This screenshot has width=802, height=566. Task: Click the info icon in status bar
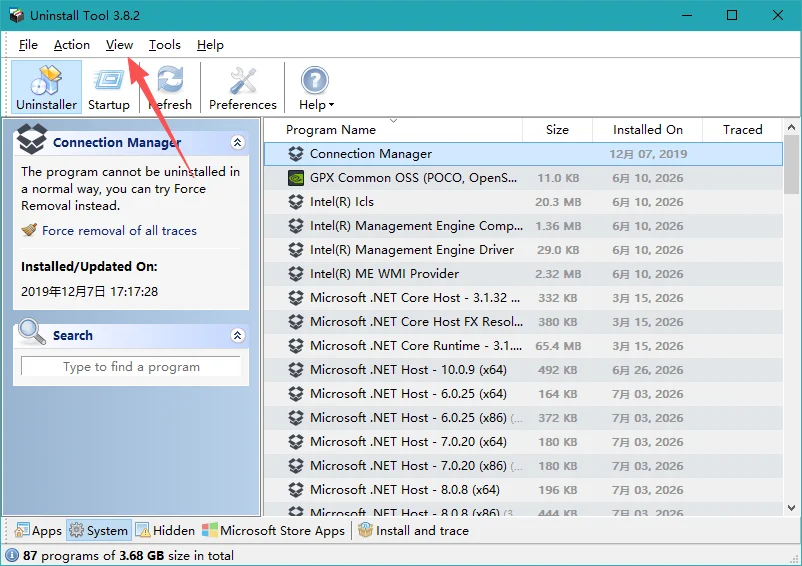tap(12, 555)
